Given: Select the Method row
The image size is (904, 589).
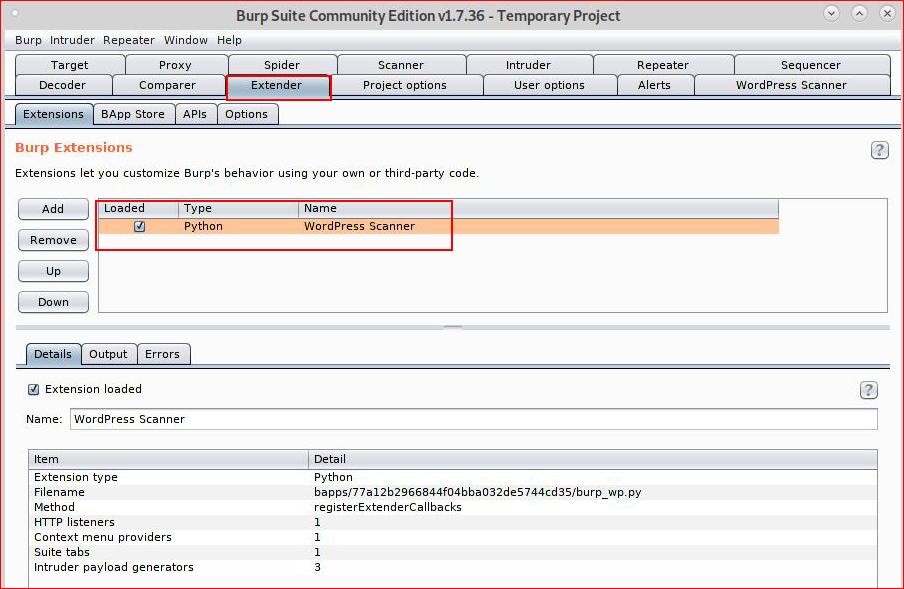Looking at the screenshot, I should [x=453, y=507].
